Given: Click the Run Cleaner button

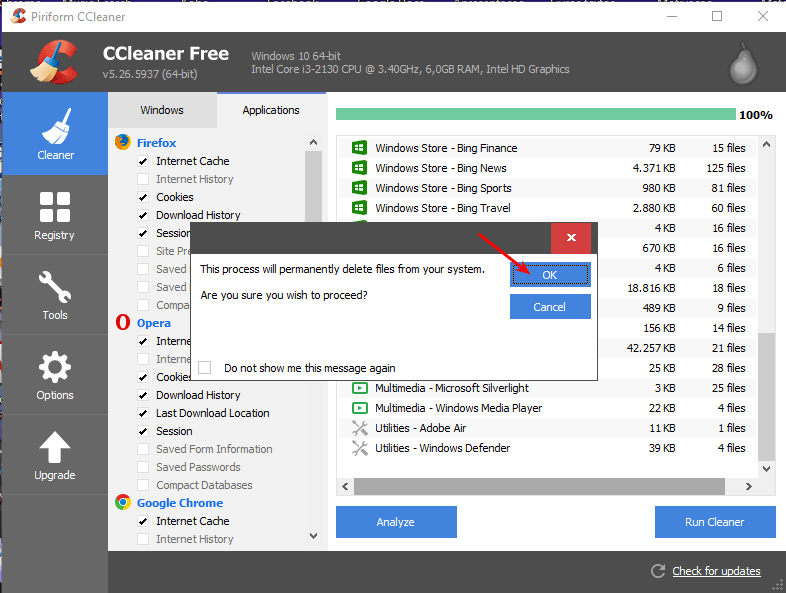Looking at the screenshot, I should click(x=715, y=522).
